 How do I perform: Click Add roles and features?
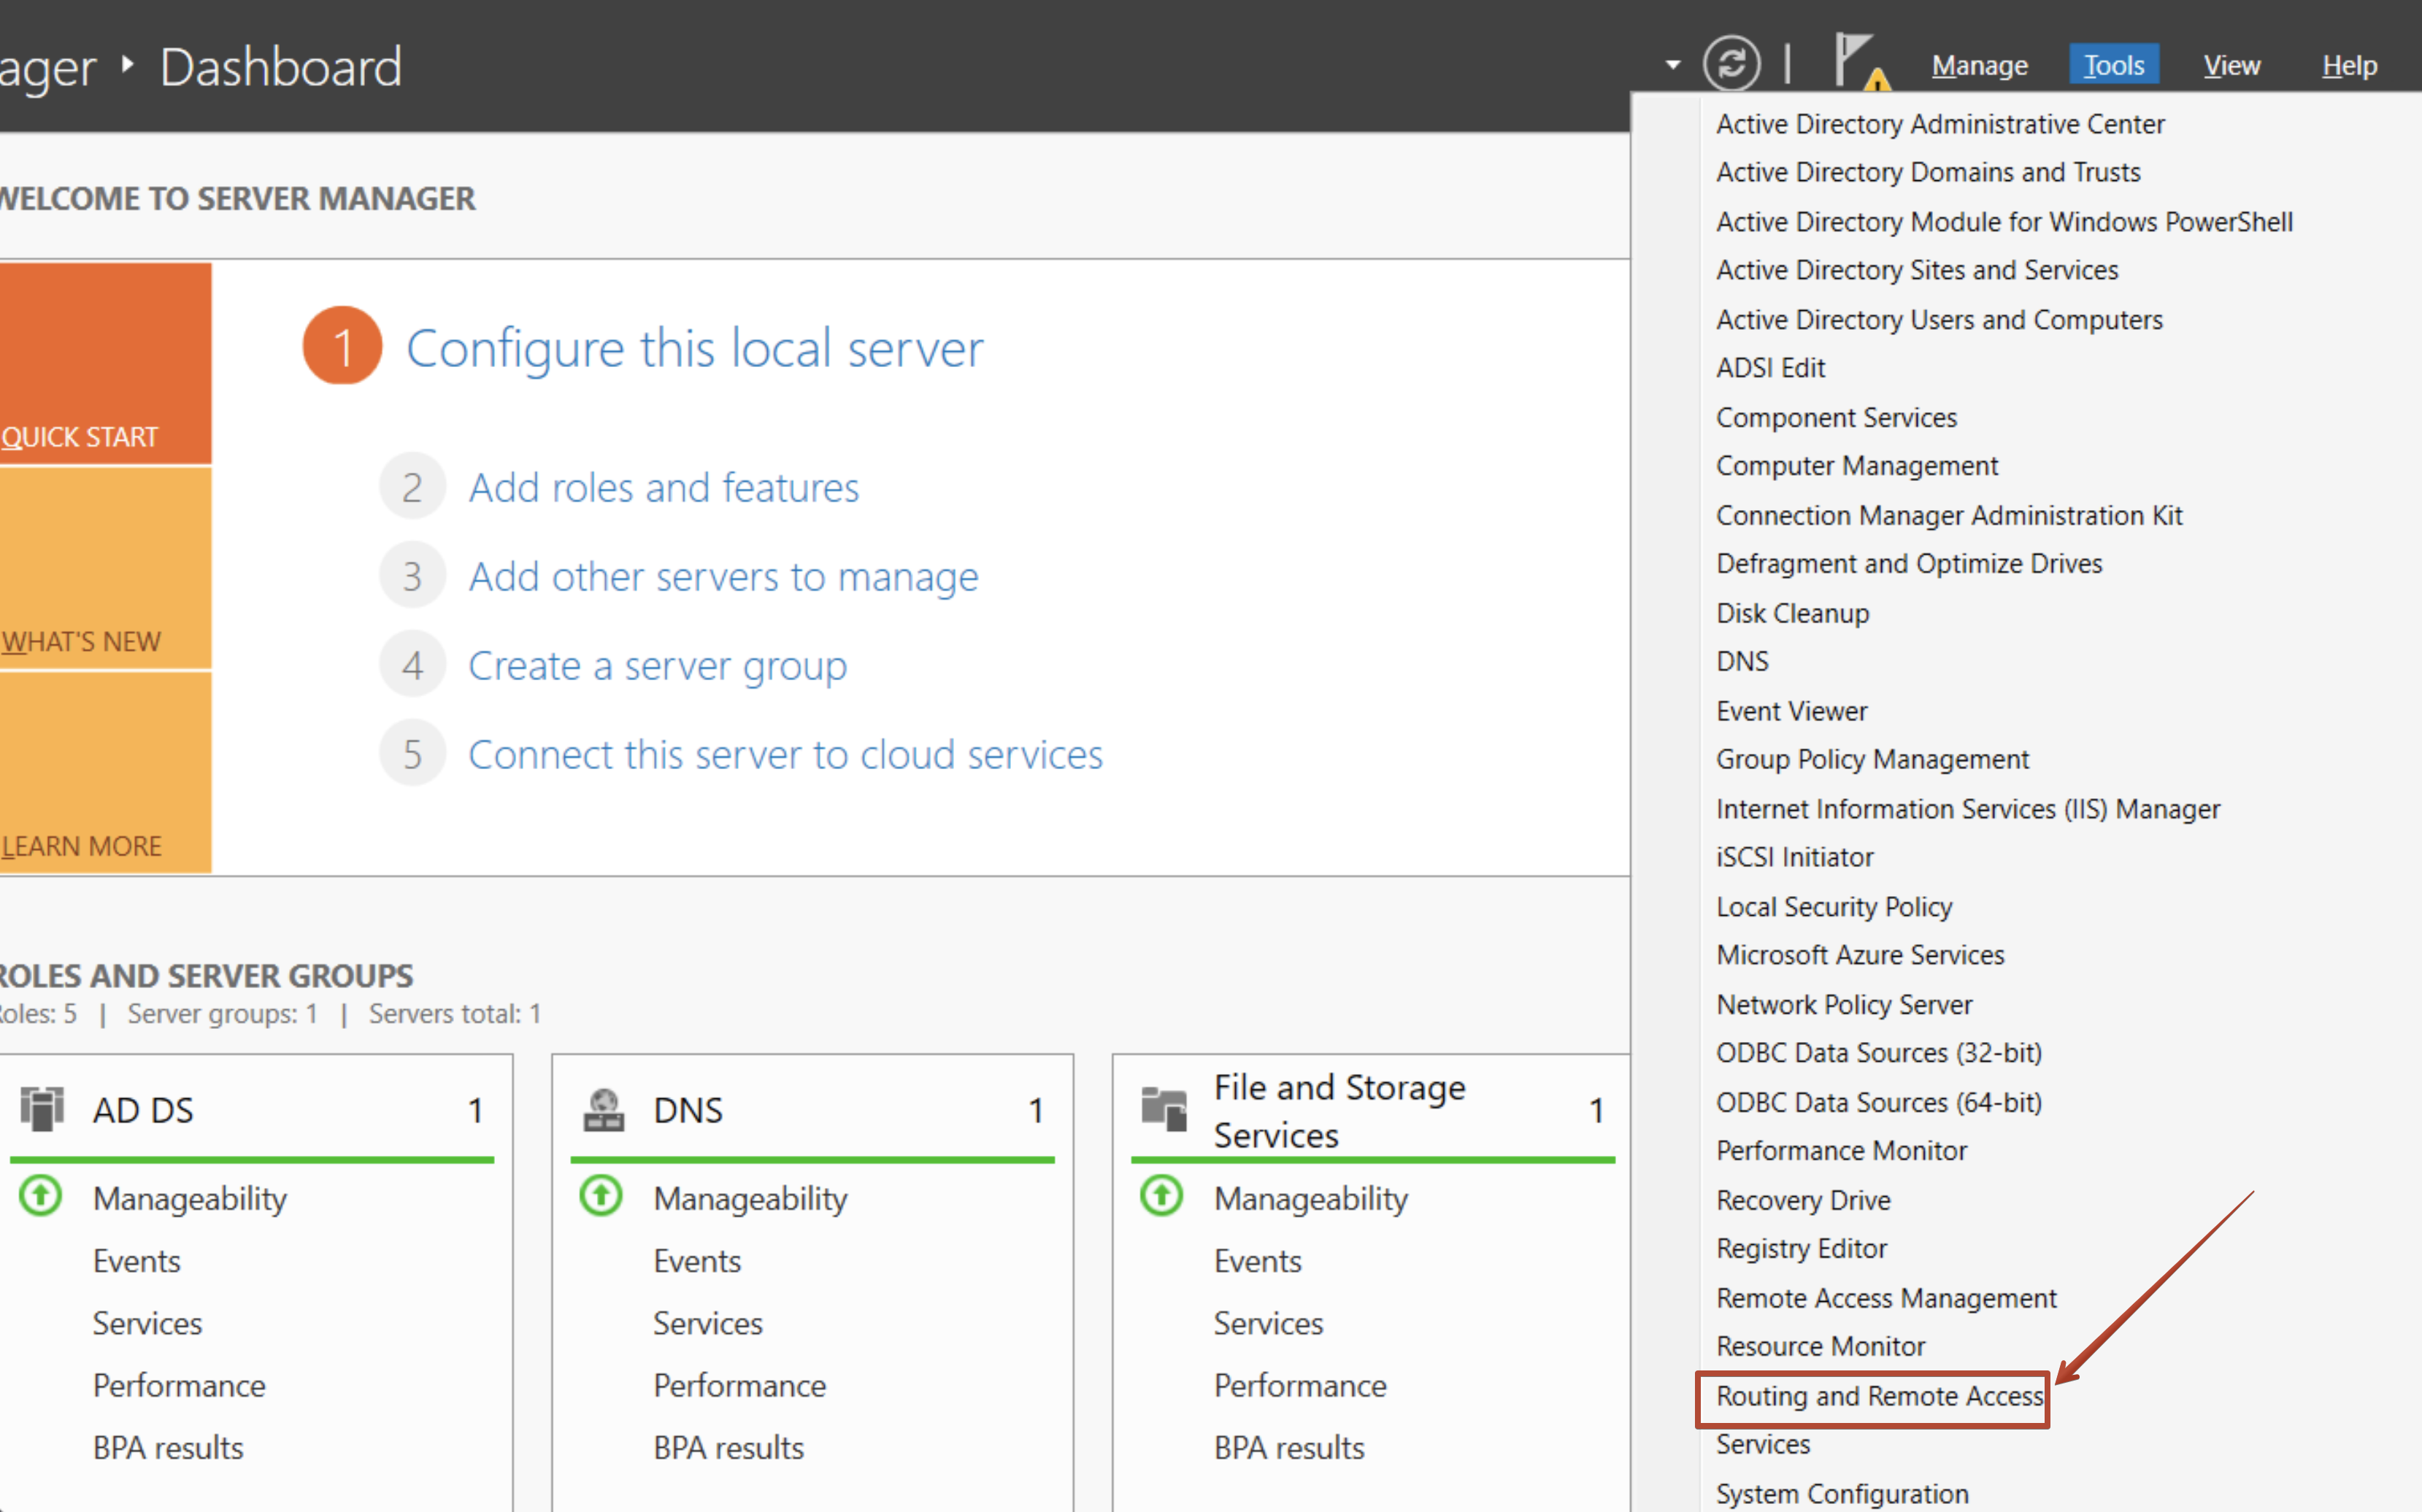(x=663, y=487)
